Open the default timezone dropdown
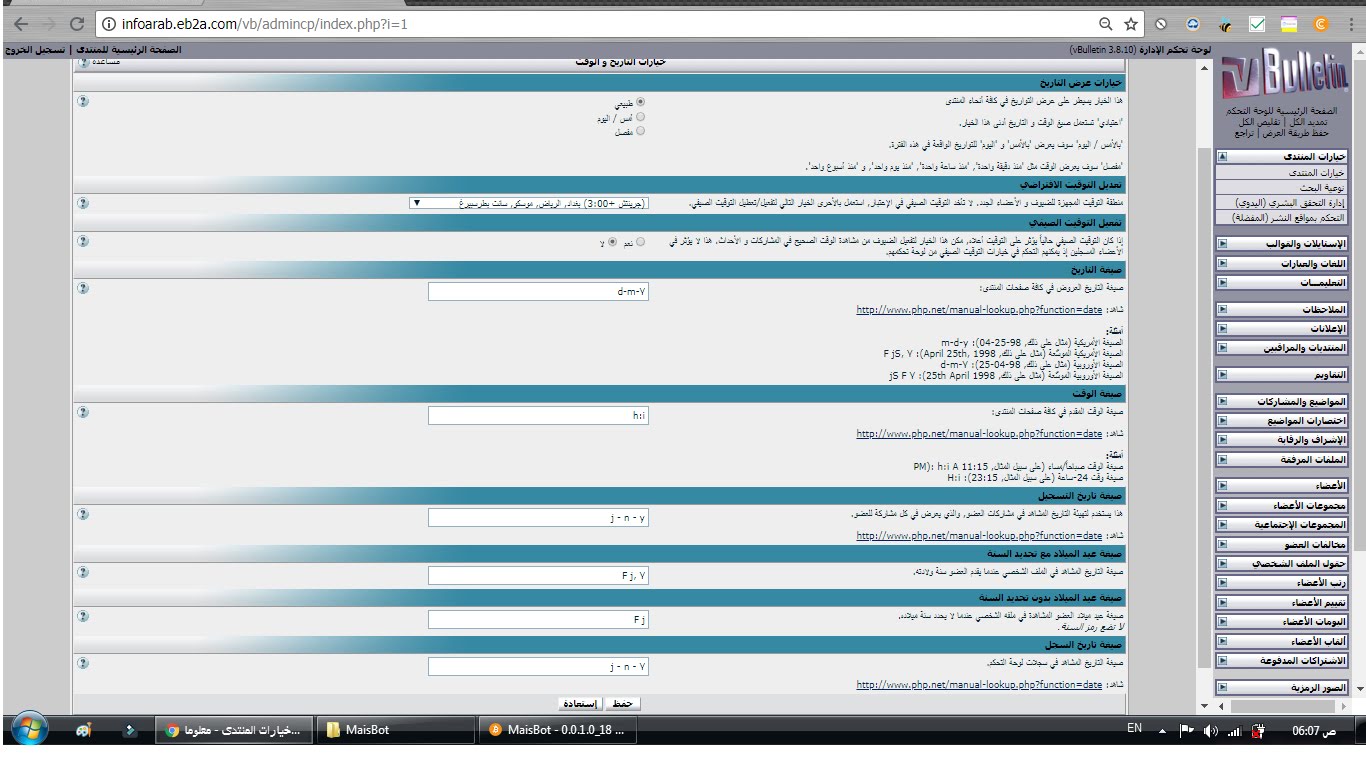This screenshot has height=768, width=1366. click(529, 203)
